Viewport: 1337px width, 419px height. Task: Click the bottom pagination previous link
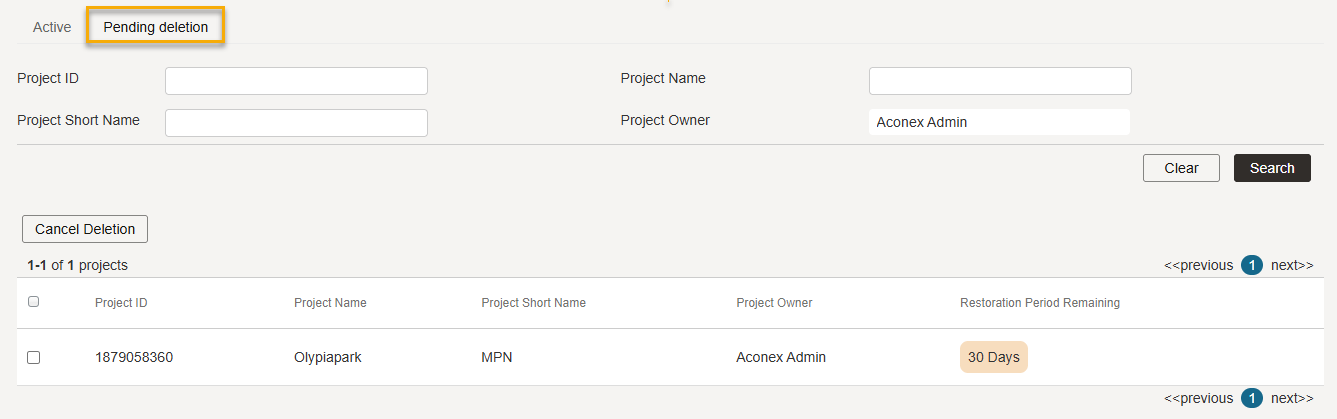pyautogui.click(x=1198, y=398)
